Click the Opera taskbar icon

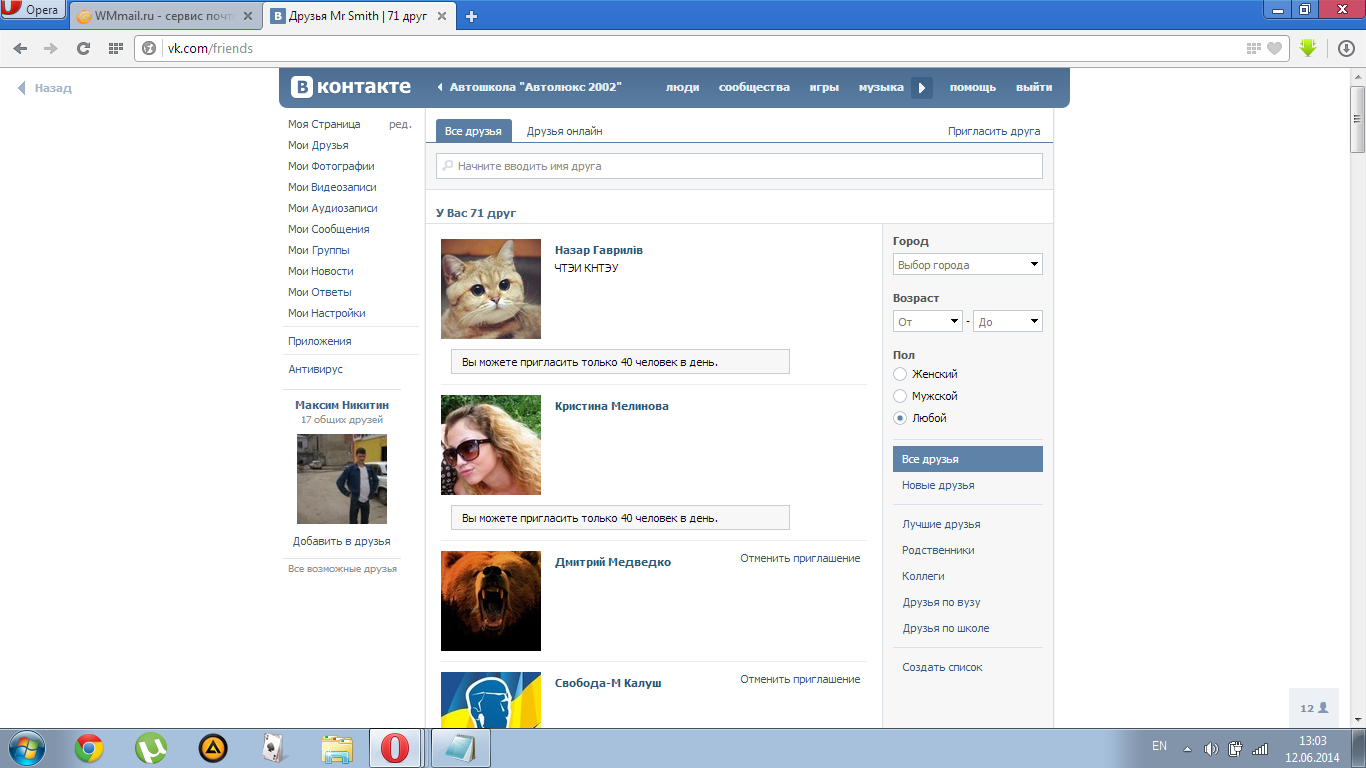click(396, 748)
